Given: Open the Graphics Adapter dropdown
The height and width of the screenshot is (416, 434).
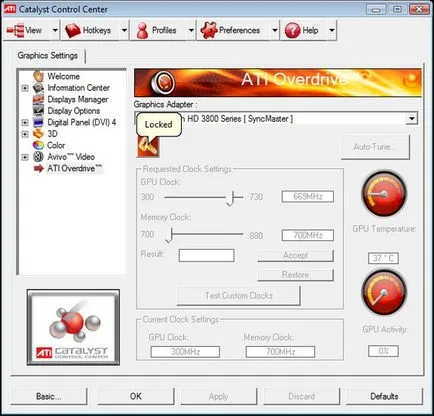Looking at the screenshot, I should pyautogui.click(x=412, y=118).
